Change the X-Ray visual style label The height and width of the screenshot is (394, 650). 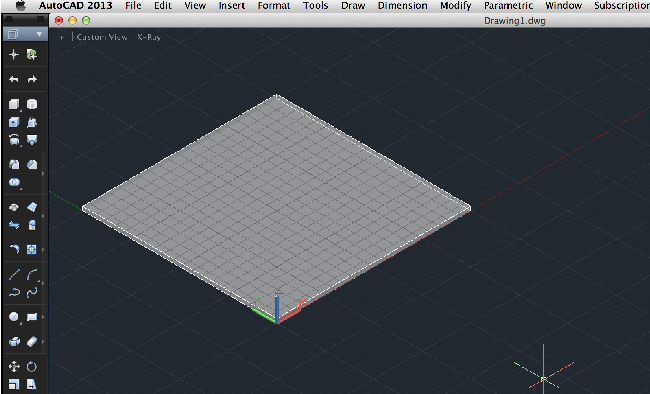click(149, 37)
